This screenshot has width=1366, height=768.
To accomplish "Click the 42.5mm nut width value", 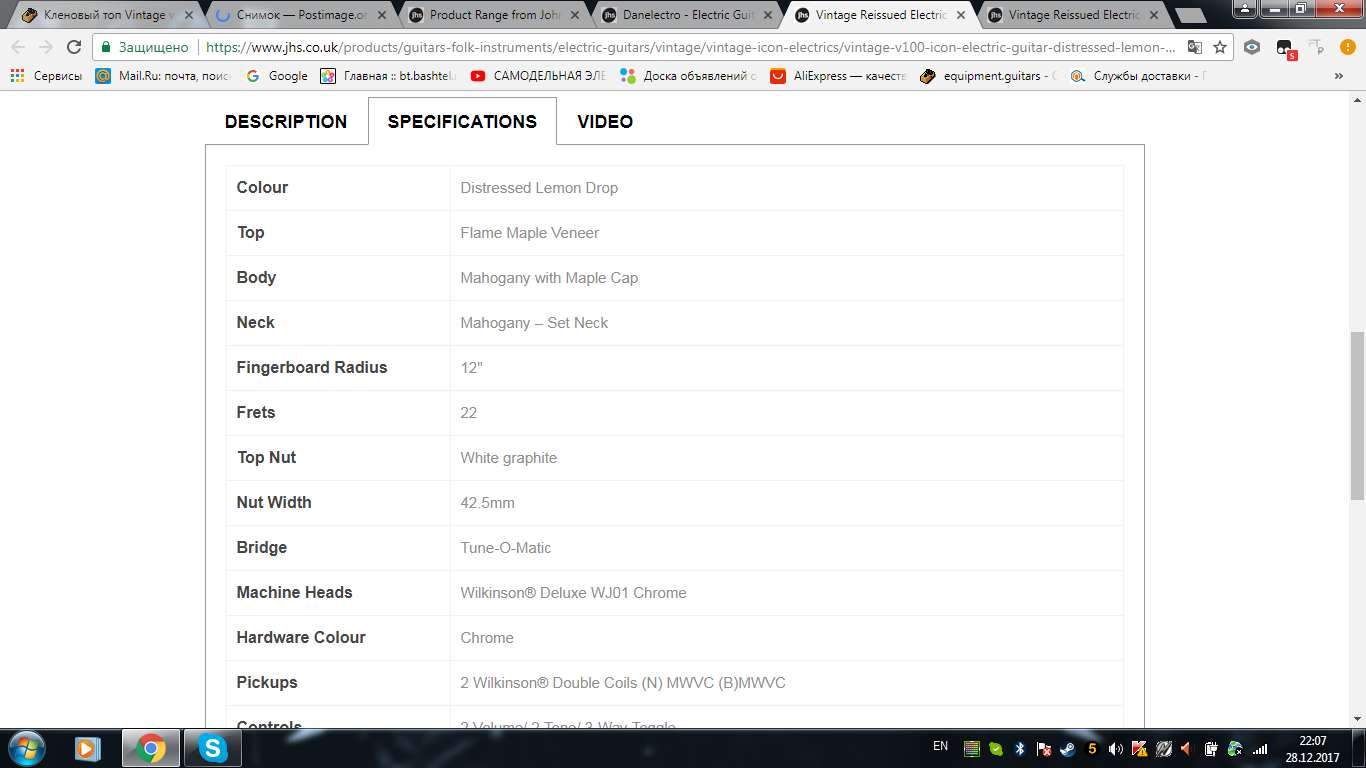I will pos(488,503).
